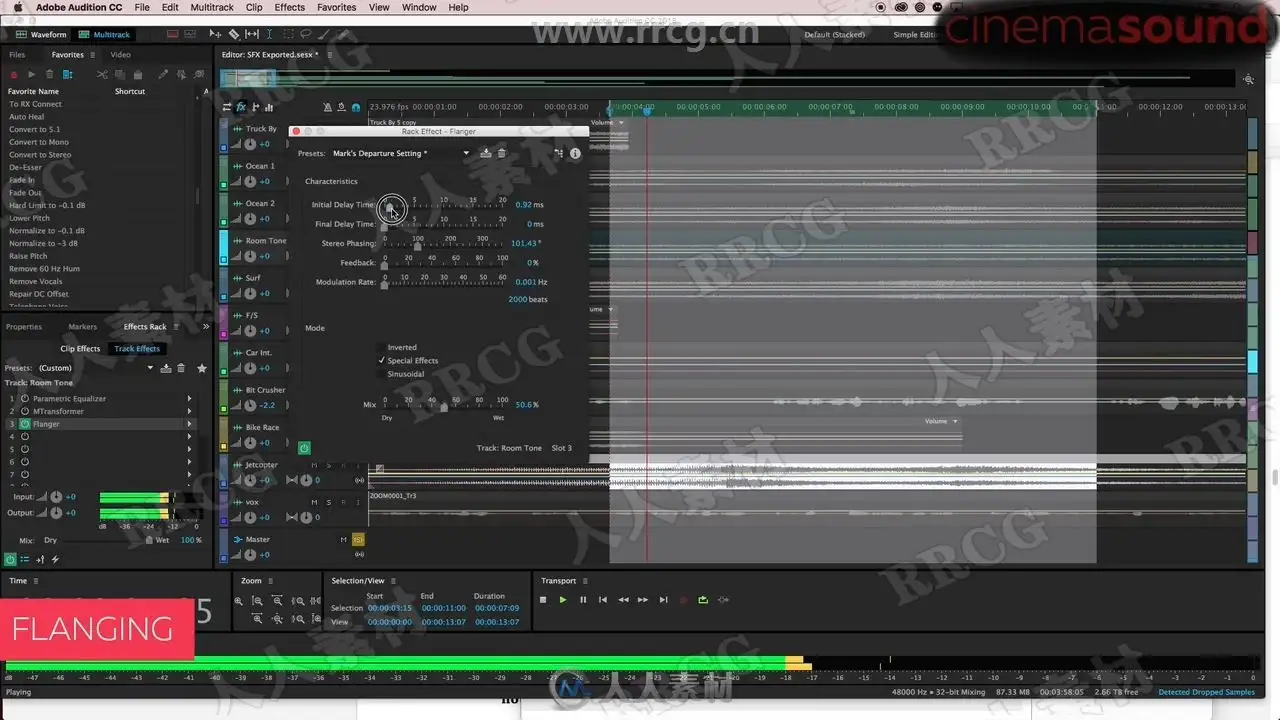Adjust the Dry/Wet Mix slider in Flanger
Image resolution: width=1280 pixels, height=720 pixels.
tap(444, 405)
